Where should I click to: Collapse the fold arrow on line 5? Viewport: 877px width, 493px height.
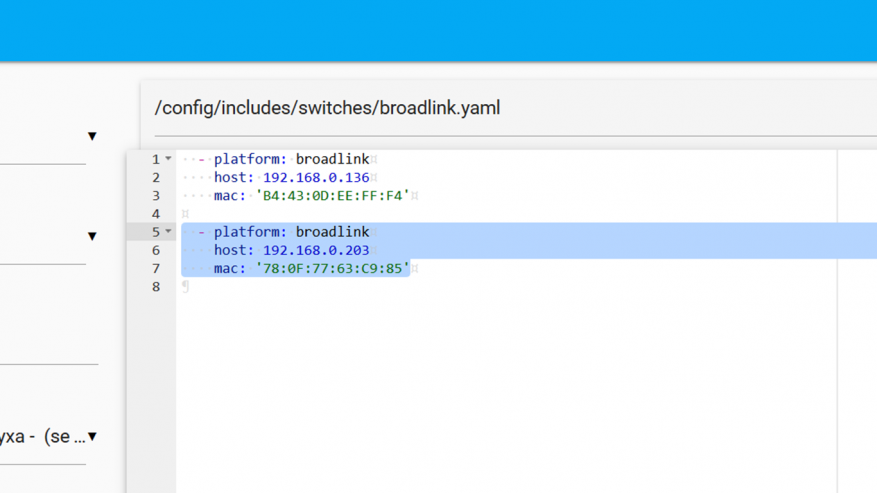pos(168,232)
